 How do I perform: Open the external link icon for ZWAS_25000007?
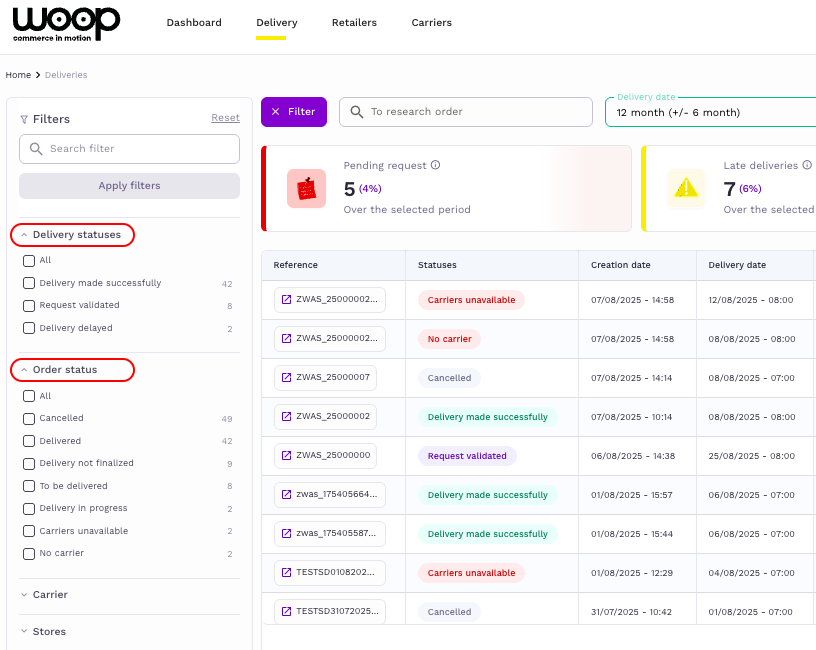coord(287,378)
